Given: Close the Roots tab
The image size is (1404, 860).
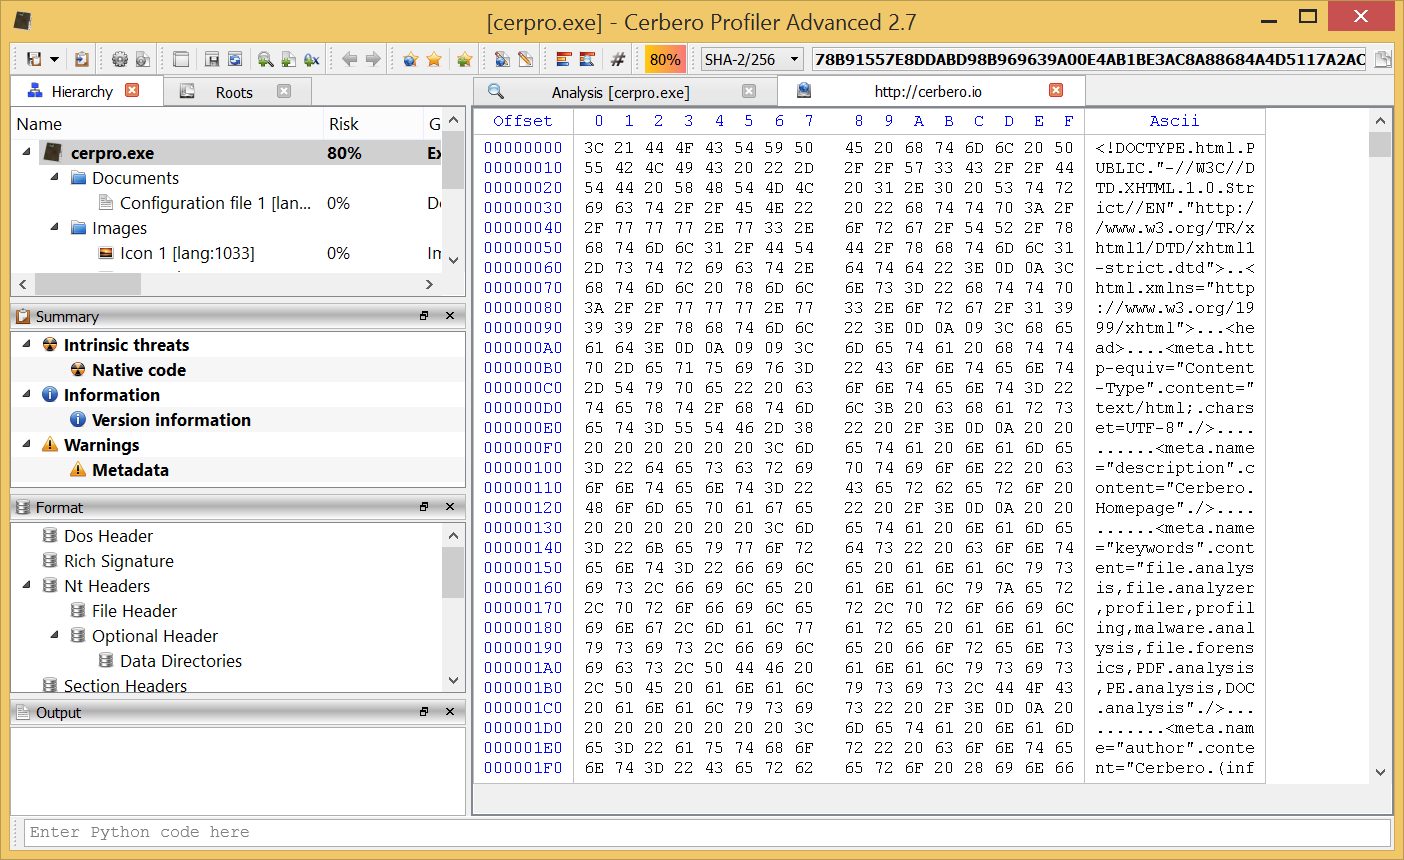Looking at the screenshot, I should pyautogui.click(x=284, y=91).
